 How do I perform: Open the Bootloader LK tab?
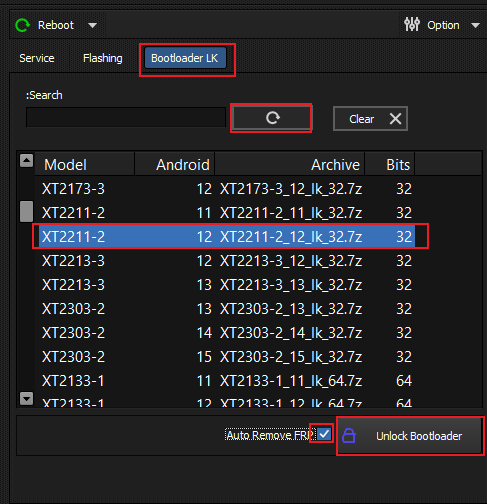pyautogui.click(x=185, y=58)
